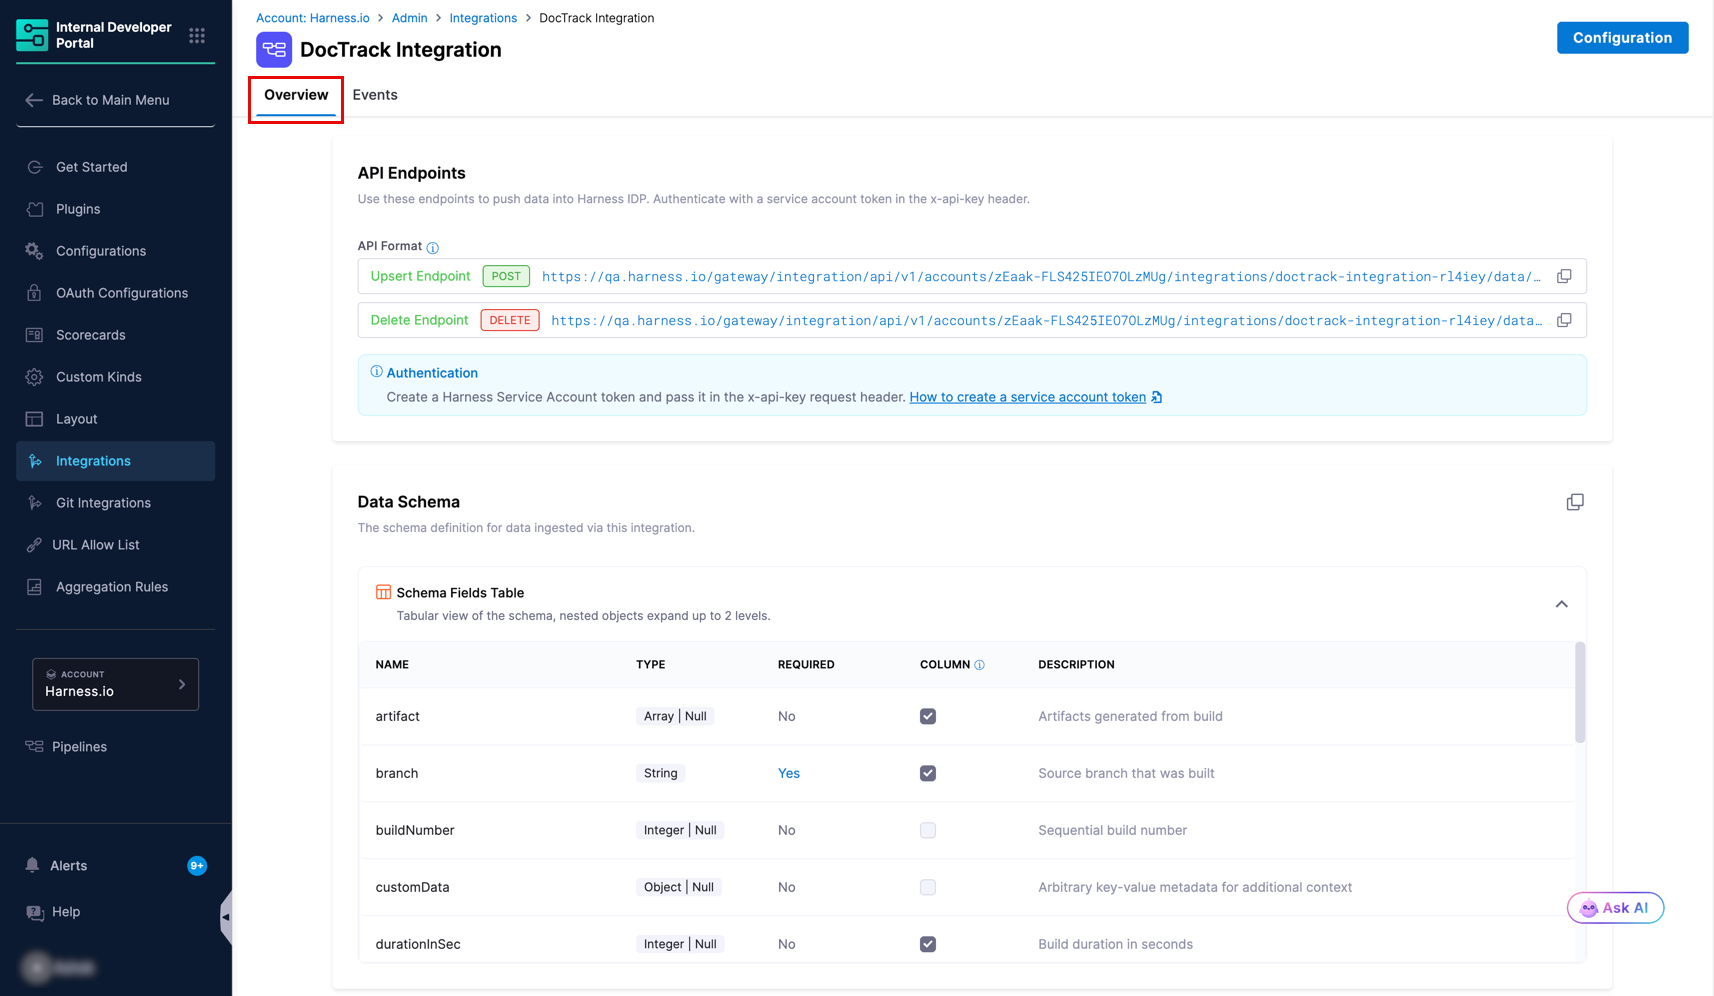Collapse the left sidebar with arrow handle

[x=226, y=917]
